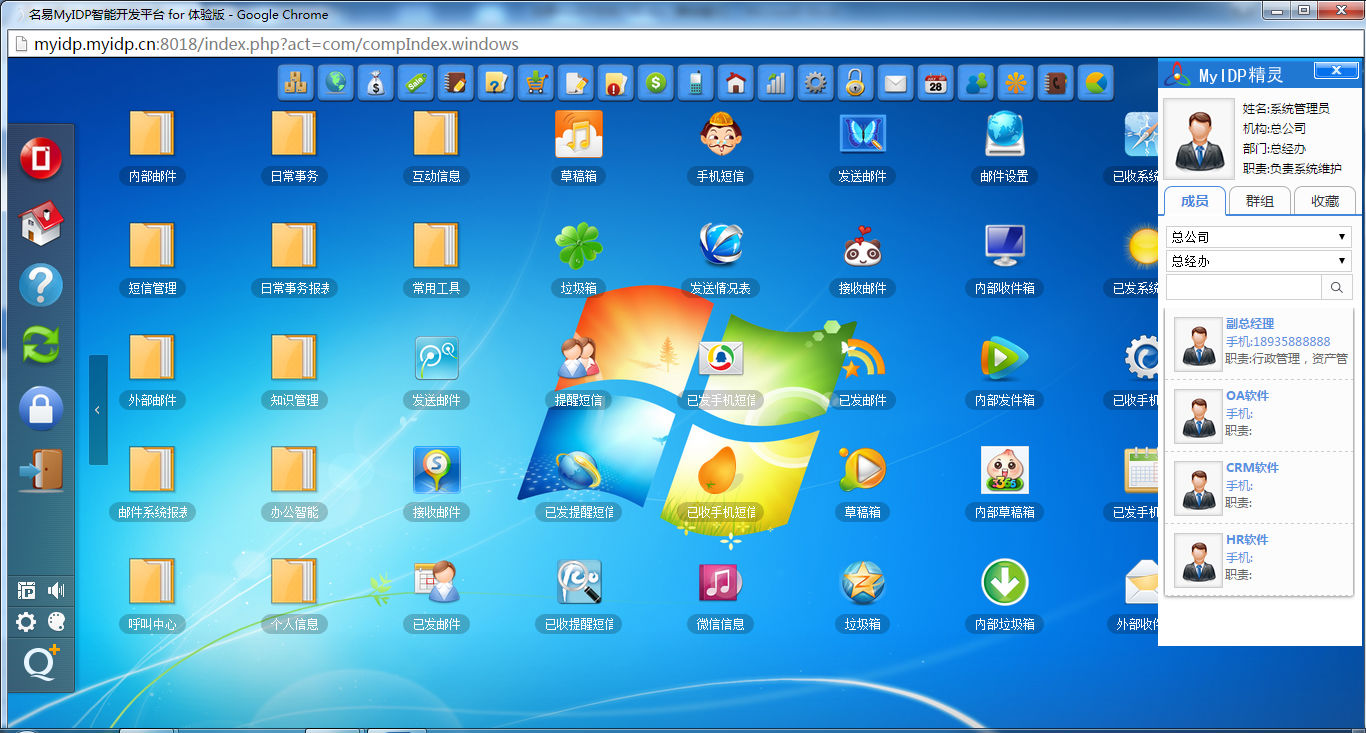Viewport: 1366px width, 733px height.
Task: Click the red home icon in left sidebar
Action: coord(41,223)
